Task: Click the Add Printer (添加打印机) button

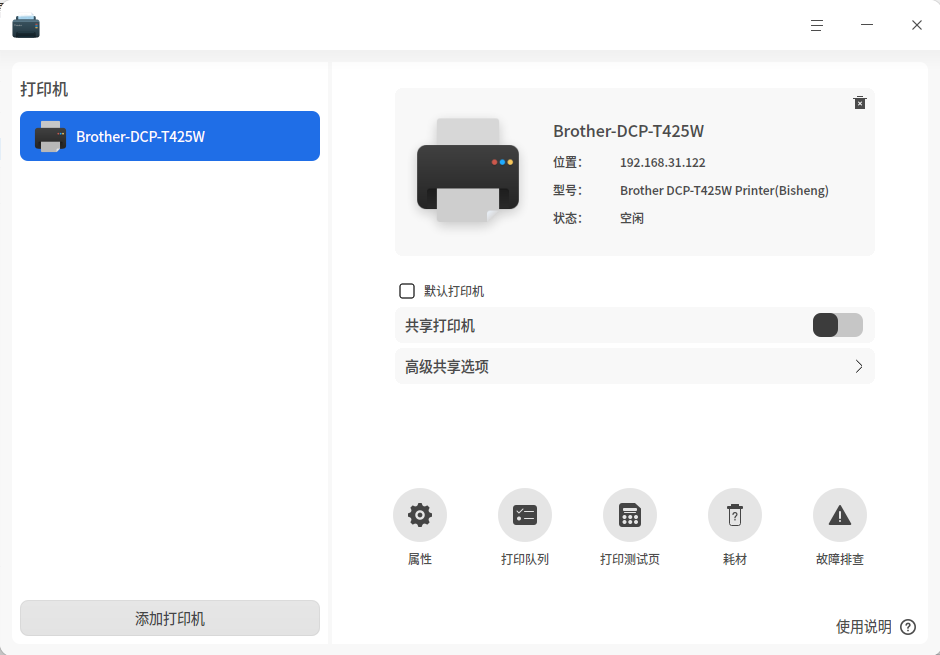Action: pyautogui.click(x=170, y=618)
